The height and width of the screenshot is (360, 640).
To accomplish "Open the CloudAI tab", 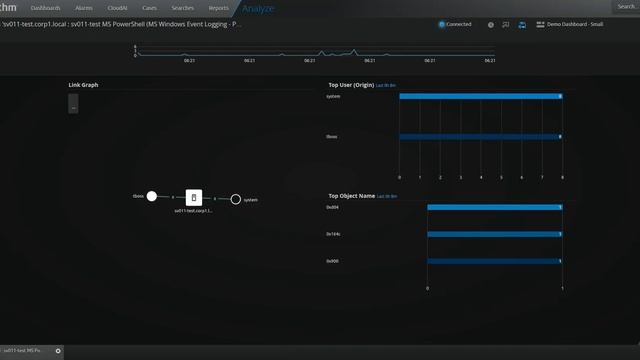I will (x=117, y=8).
